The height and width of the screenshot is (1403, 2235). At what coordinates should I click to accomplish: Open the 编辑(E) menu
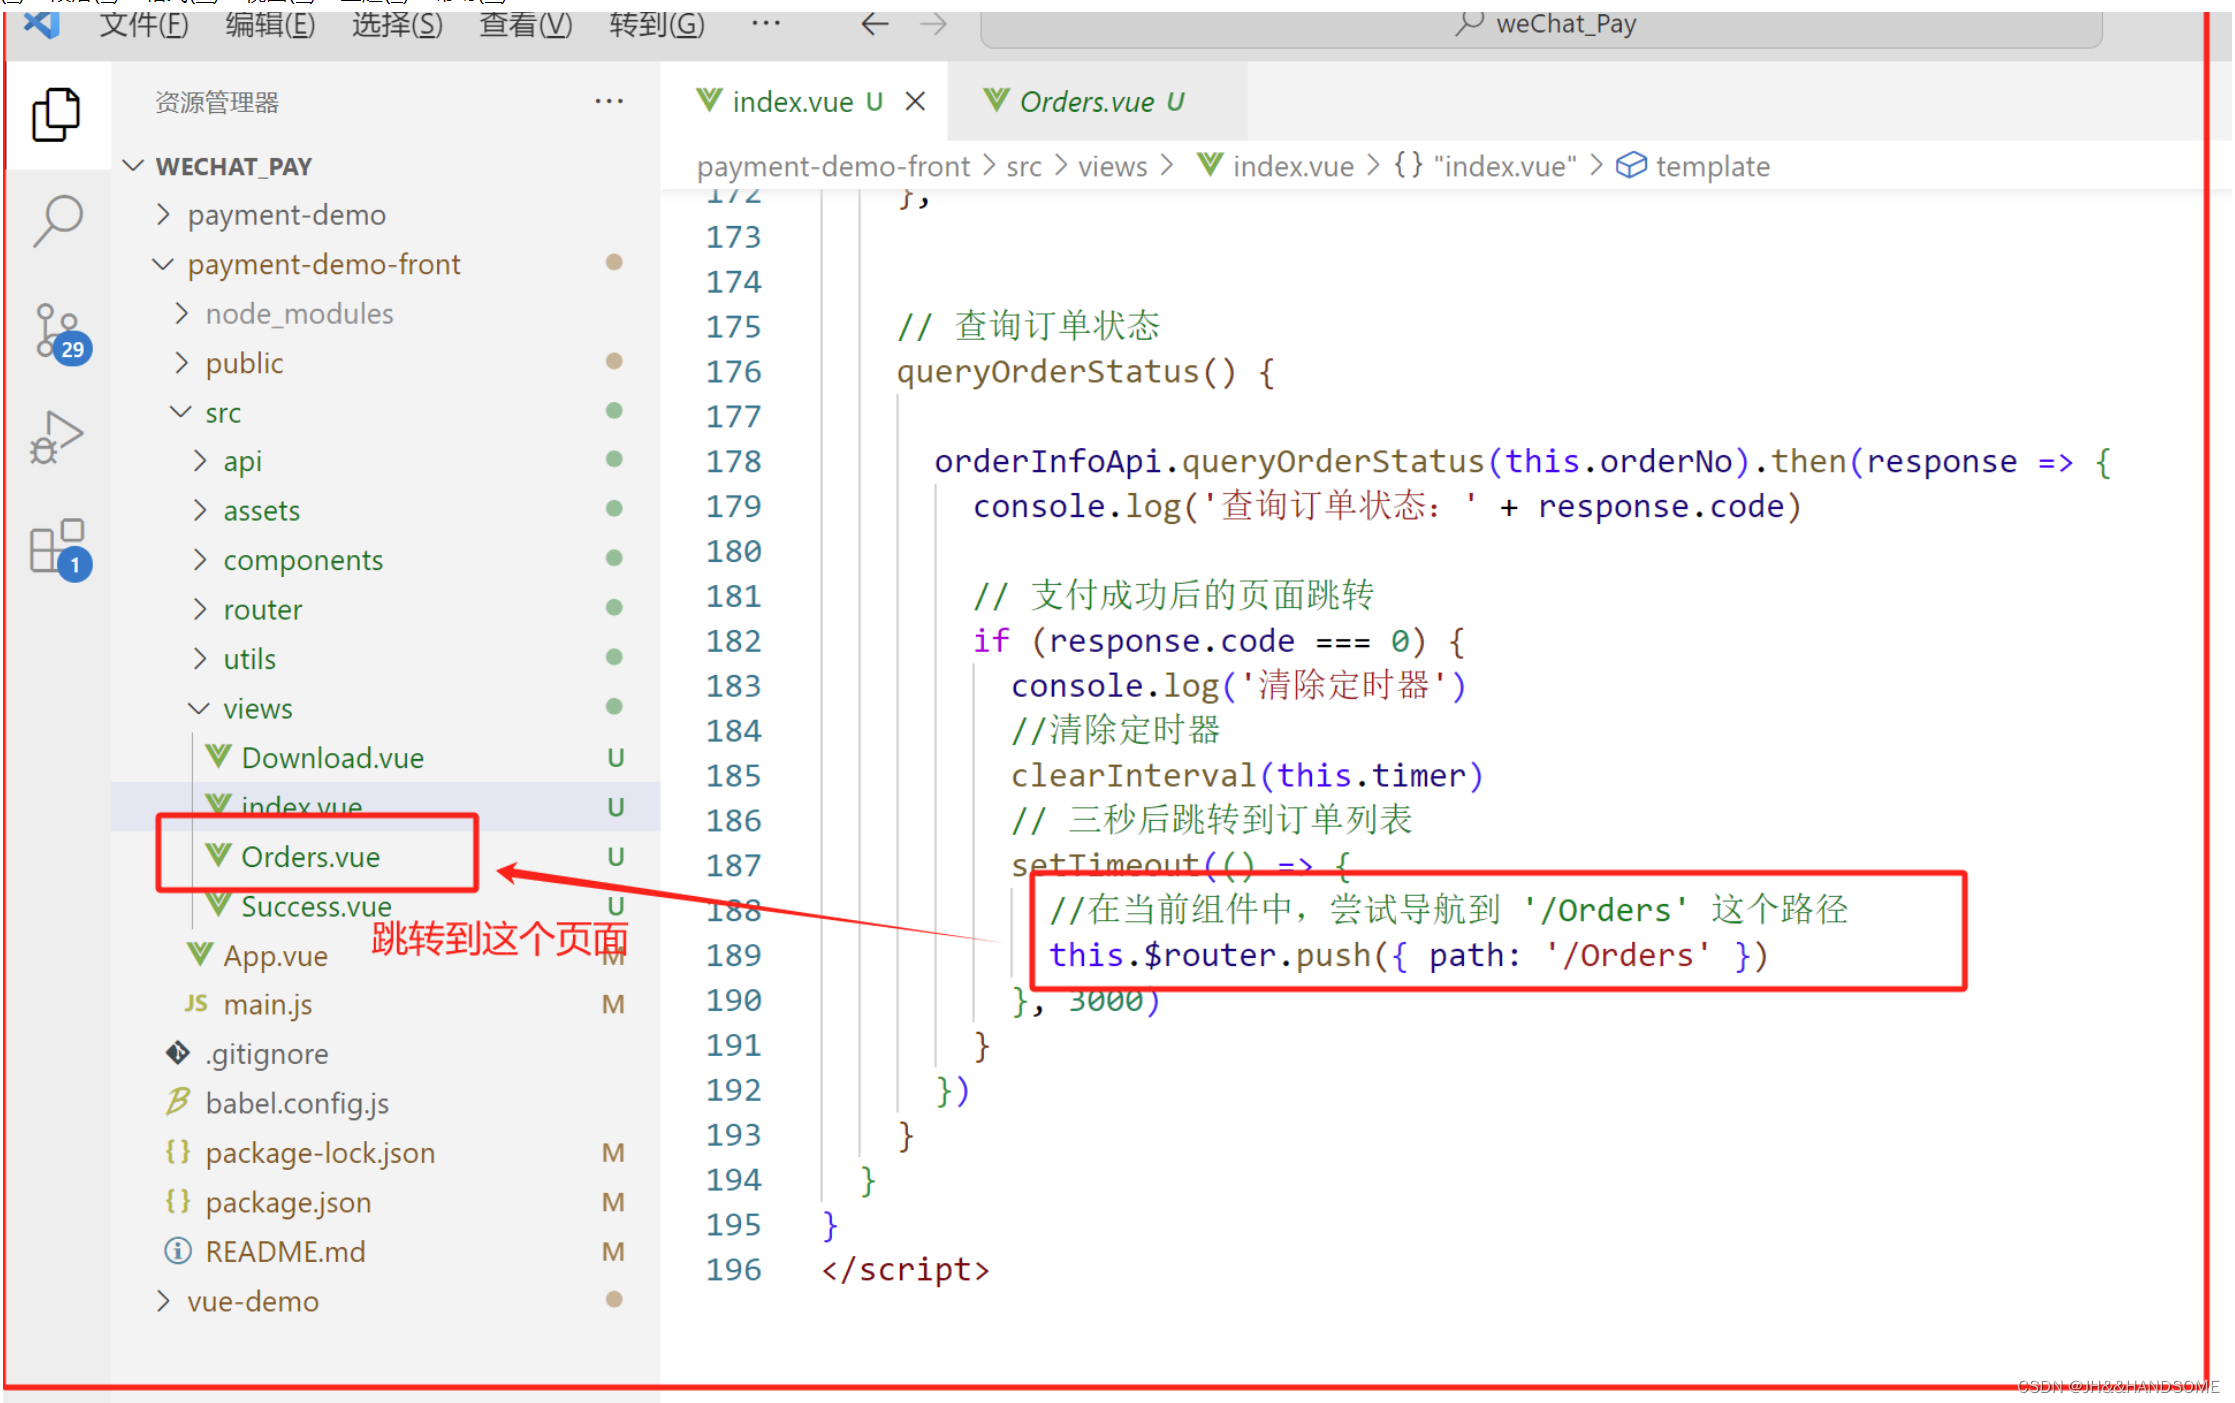270,23
